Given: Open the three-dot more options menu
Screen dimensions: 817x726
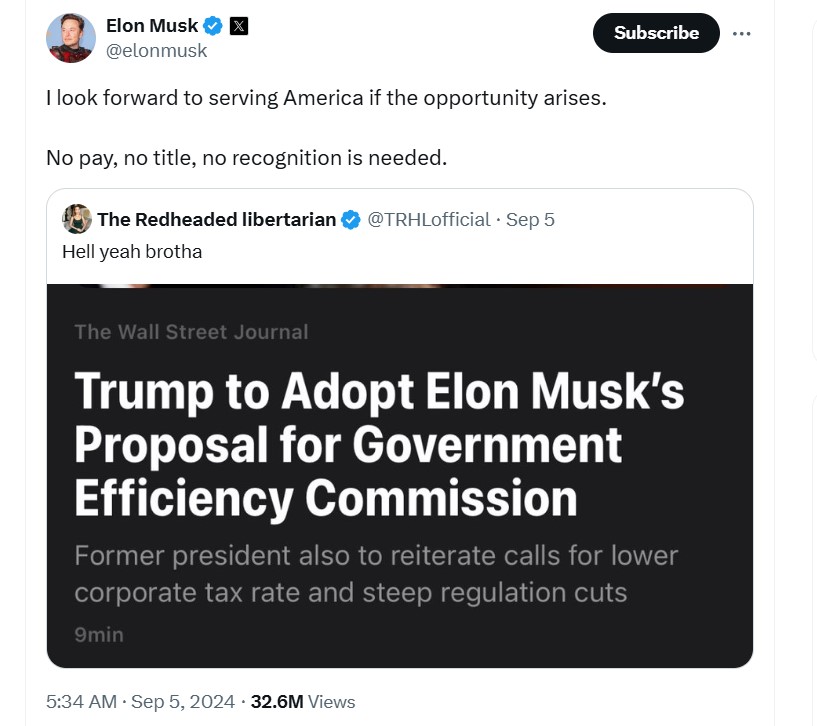Looking at the screenshot, I should point(741,33).
